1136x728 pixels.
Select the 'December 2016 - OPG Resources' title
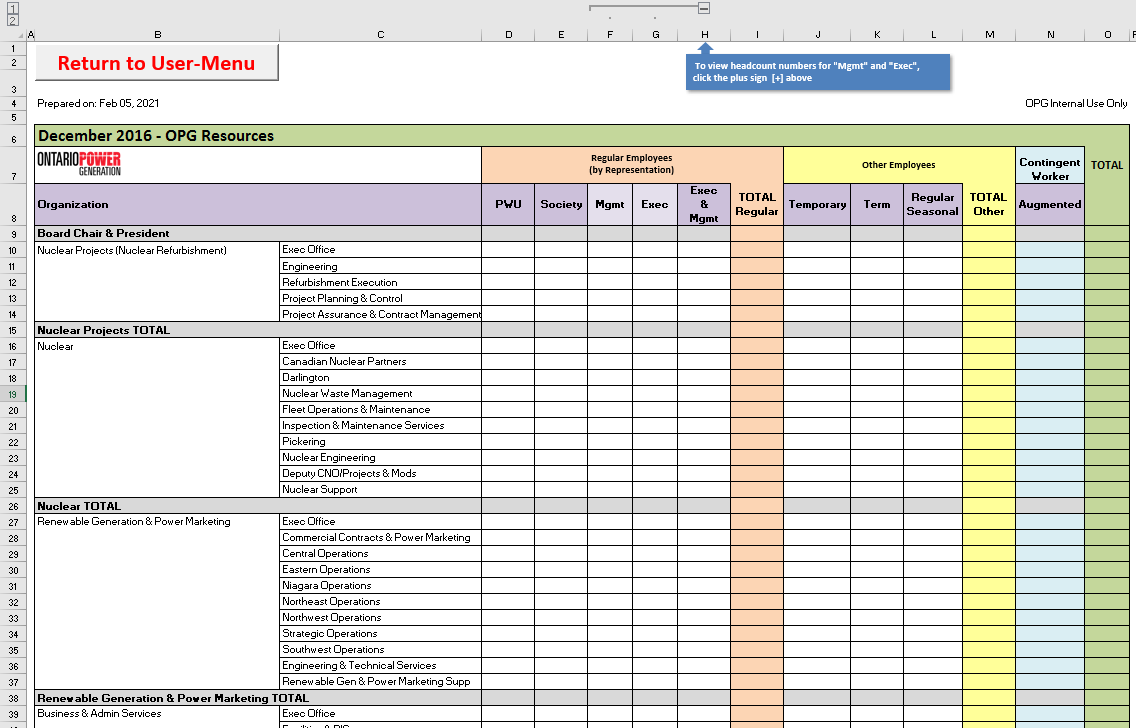[x=156, y=135]
